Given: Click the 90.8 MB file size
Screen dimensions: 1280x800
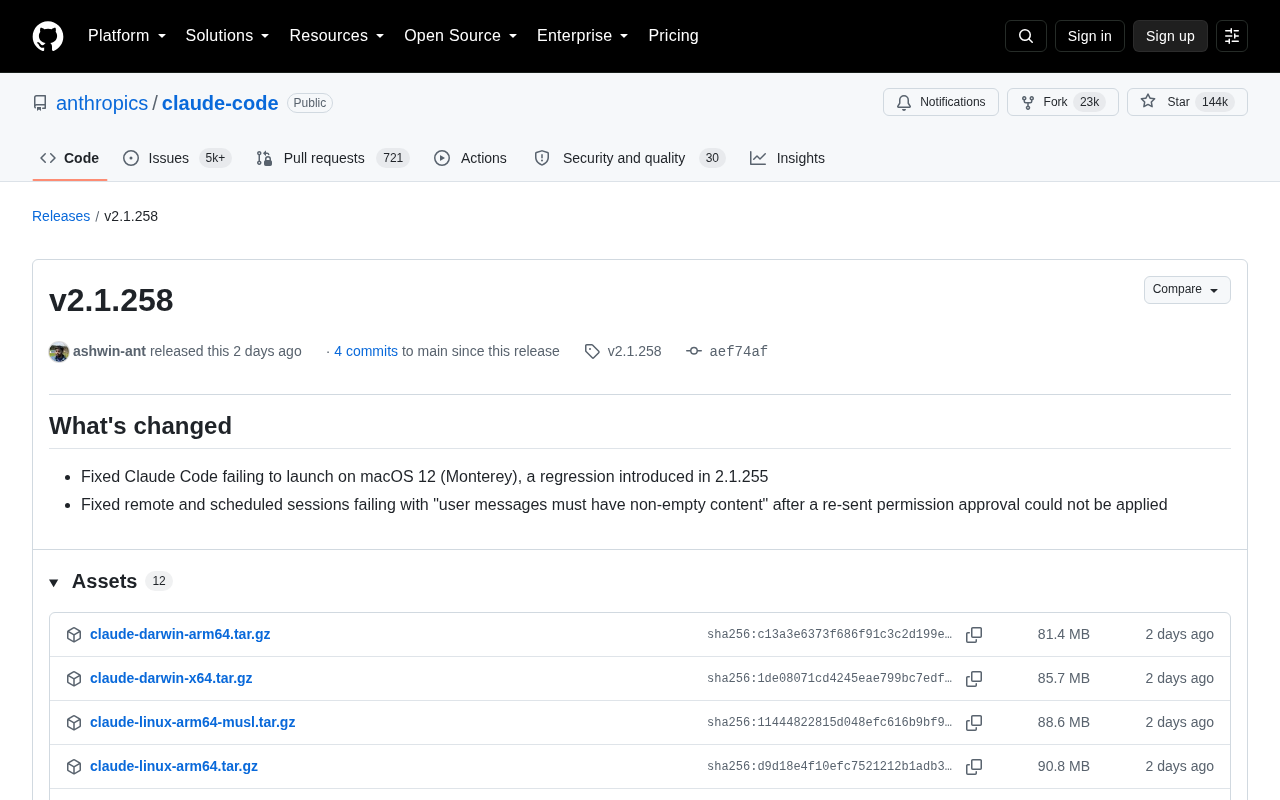Looking at the screenshot, I should coord(1063,766).
